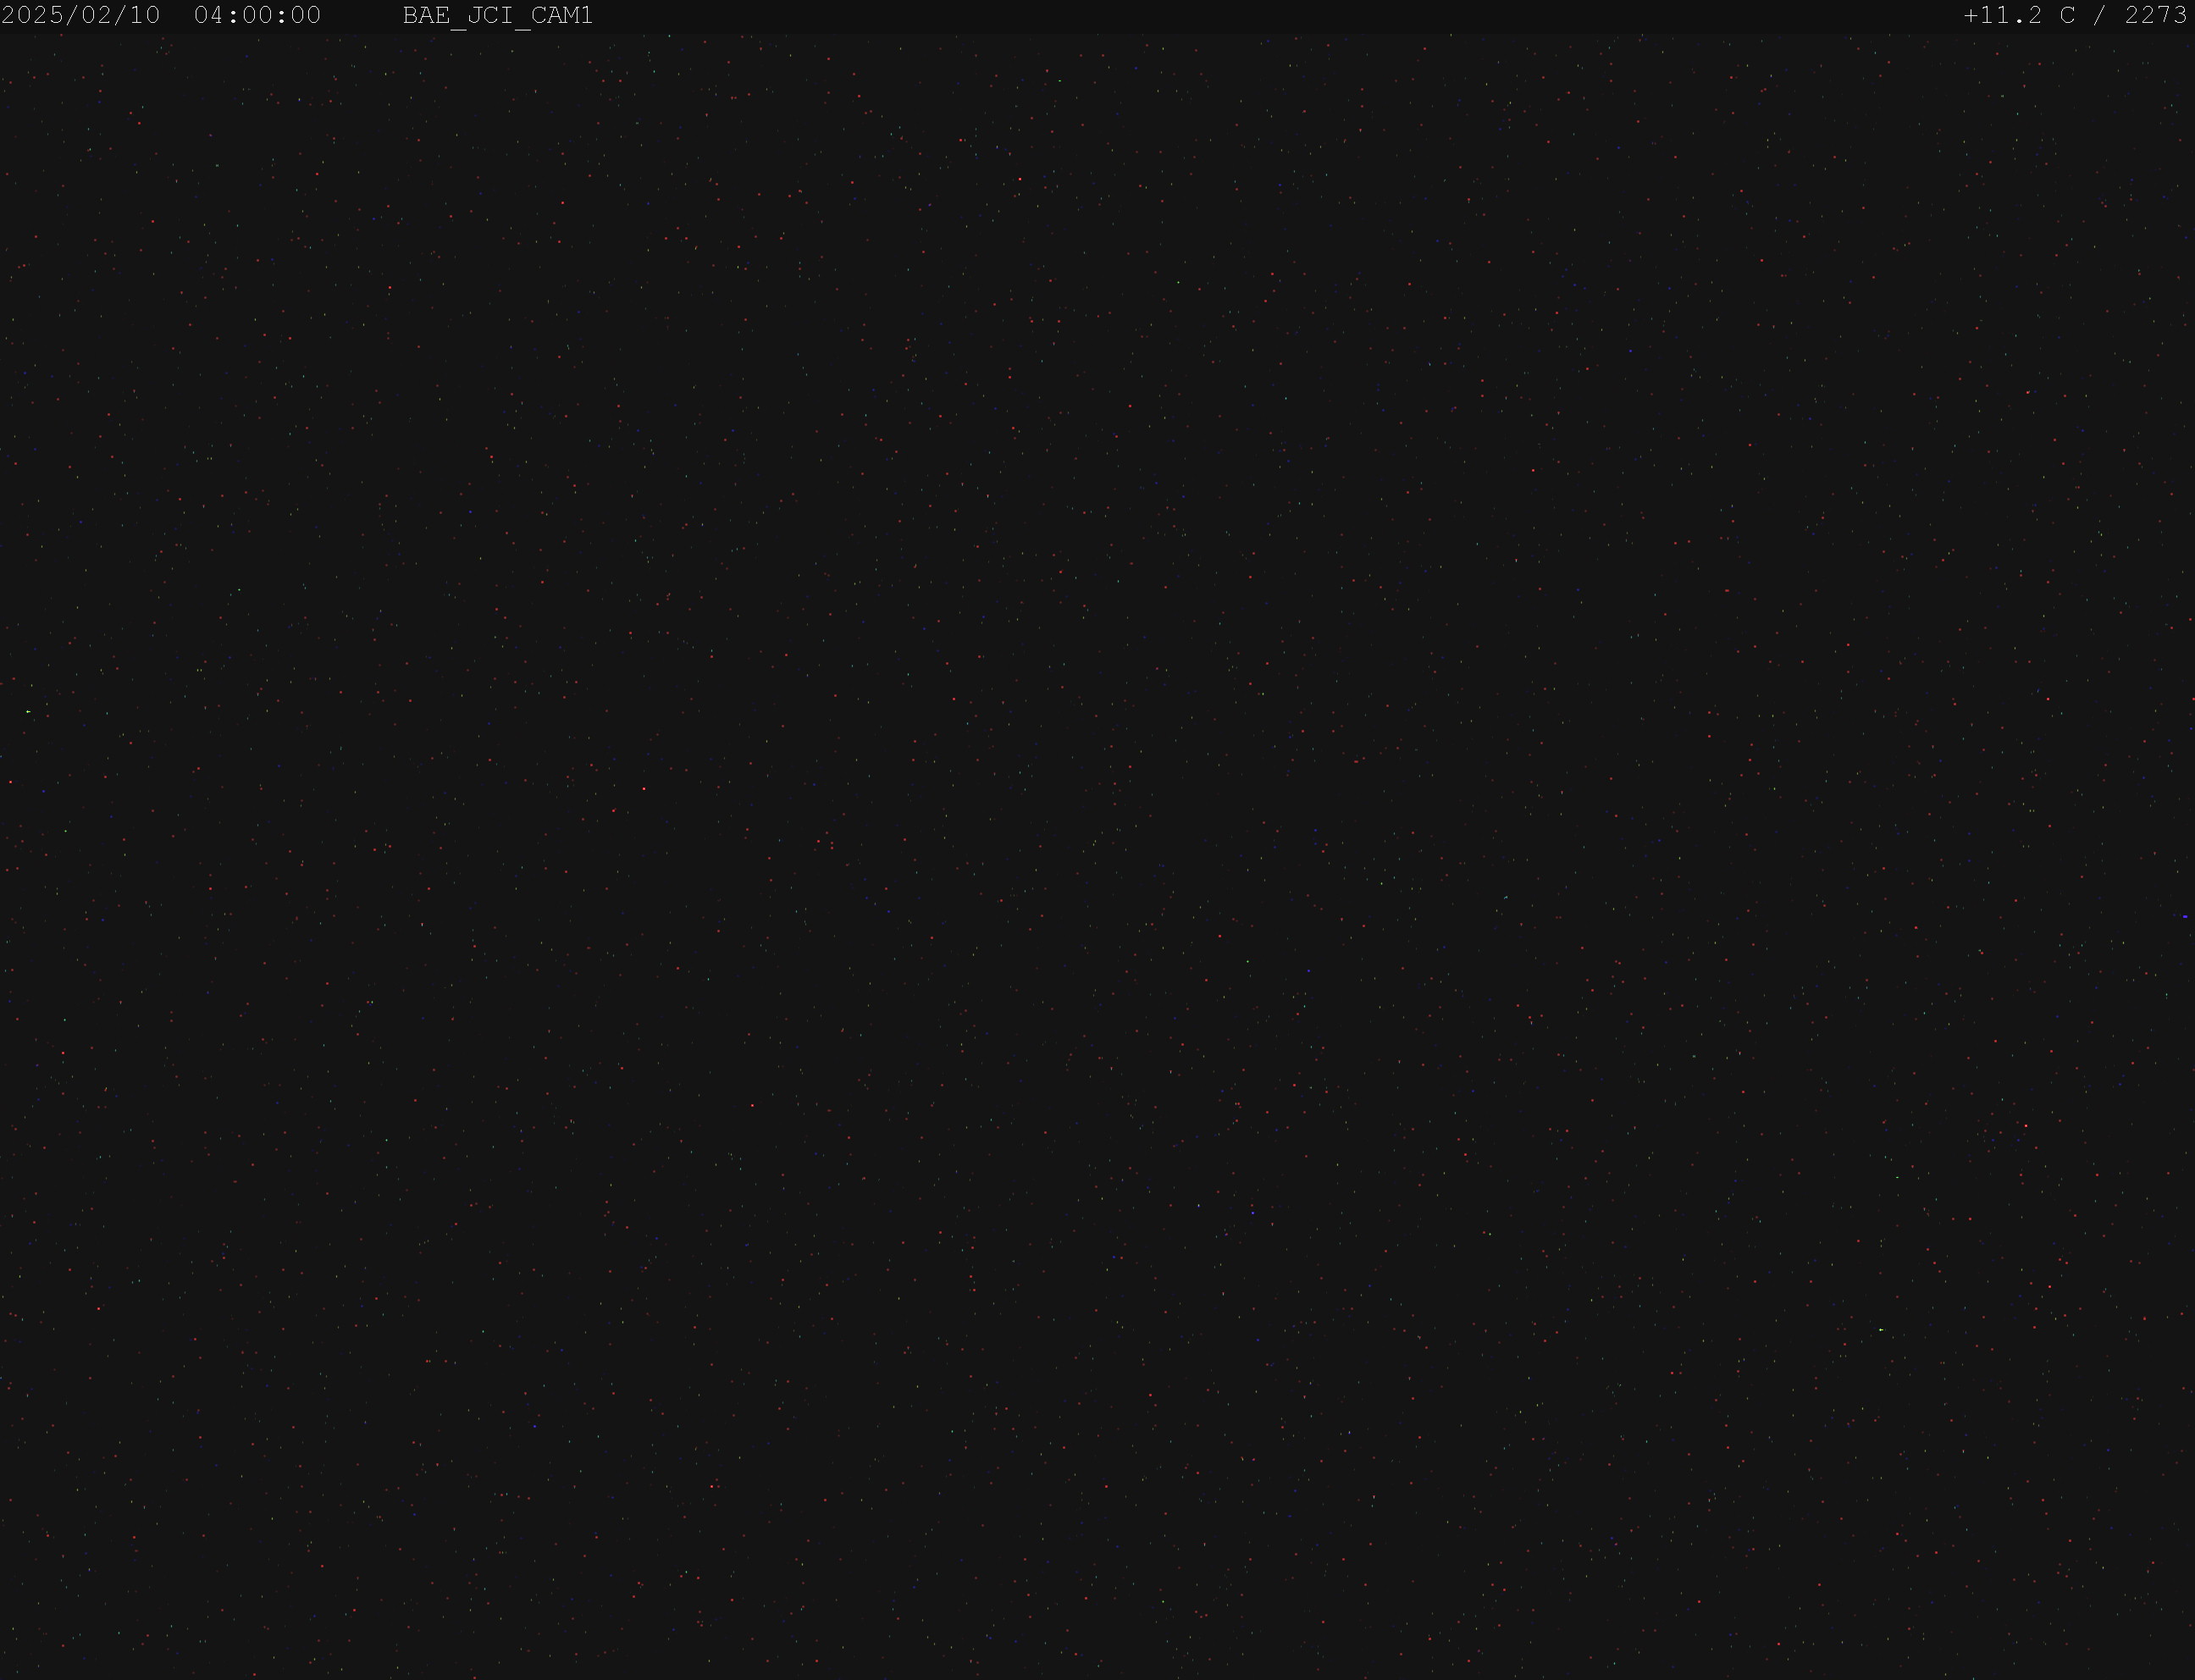Click the C temperature unit letter
This screenshot has height=1680, width=2195.
(2068, 16)
